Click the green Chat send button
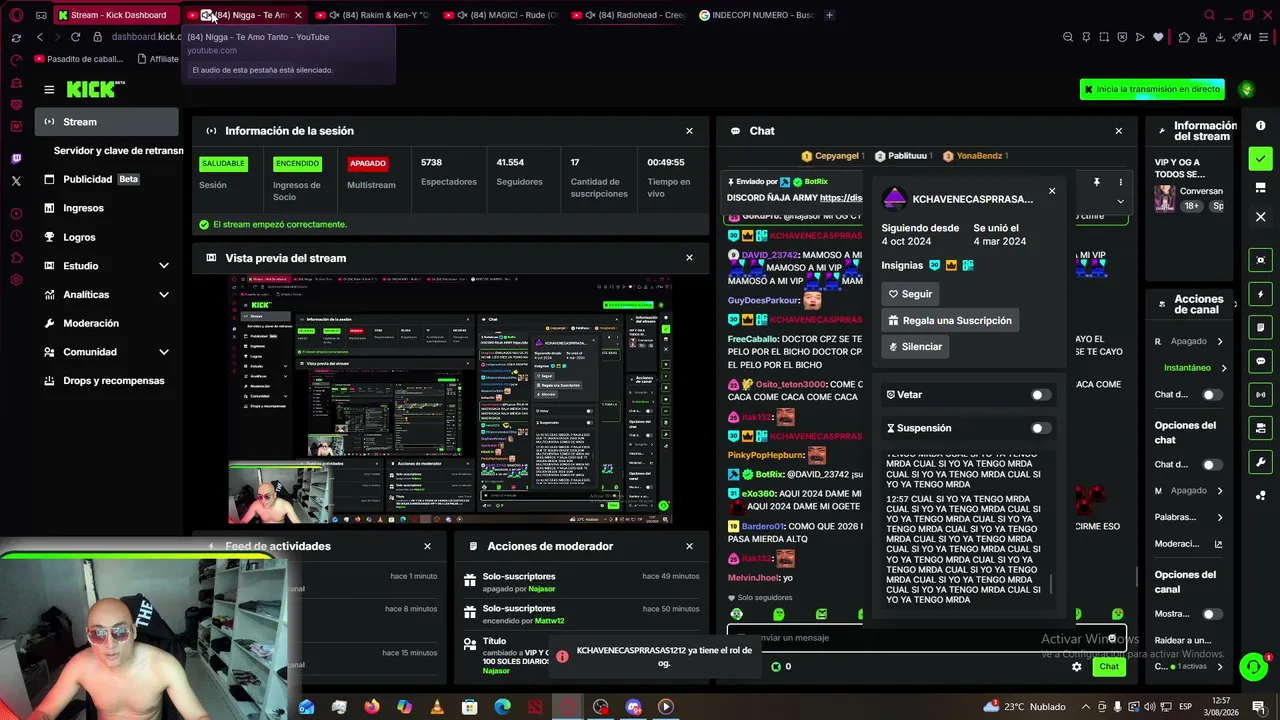Viewport: 1280px width, 720px height. 1109,666
